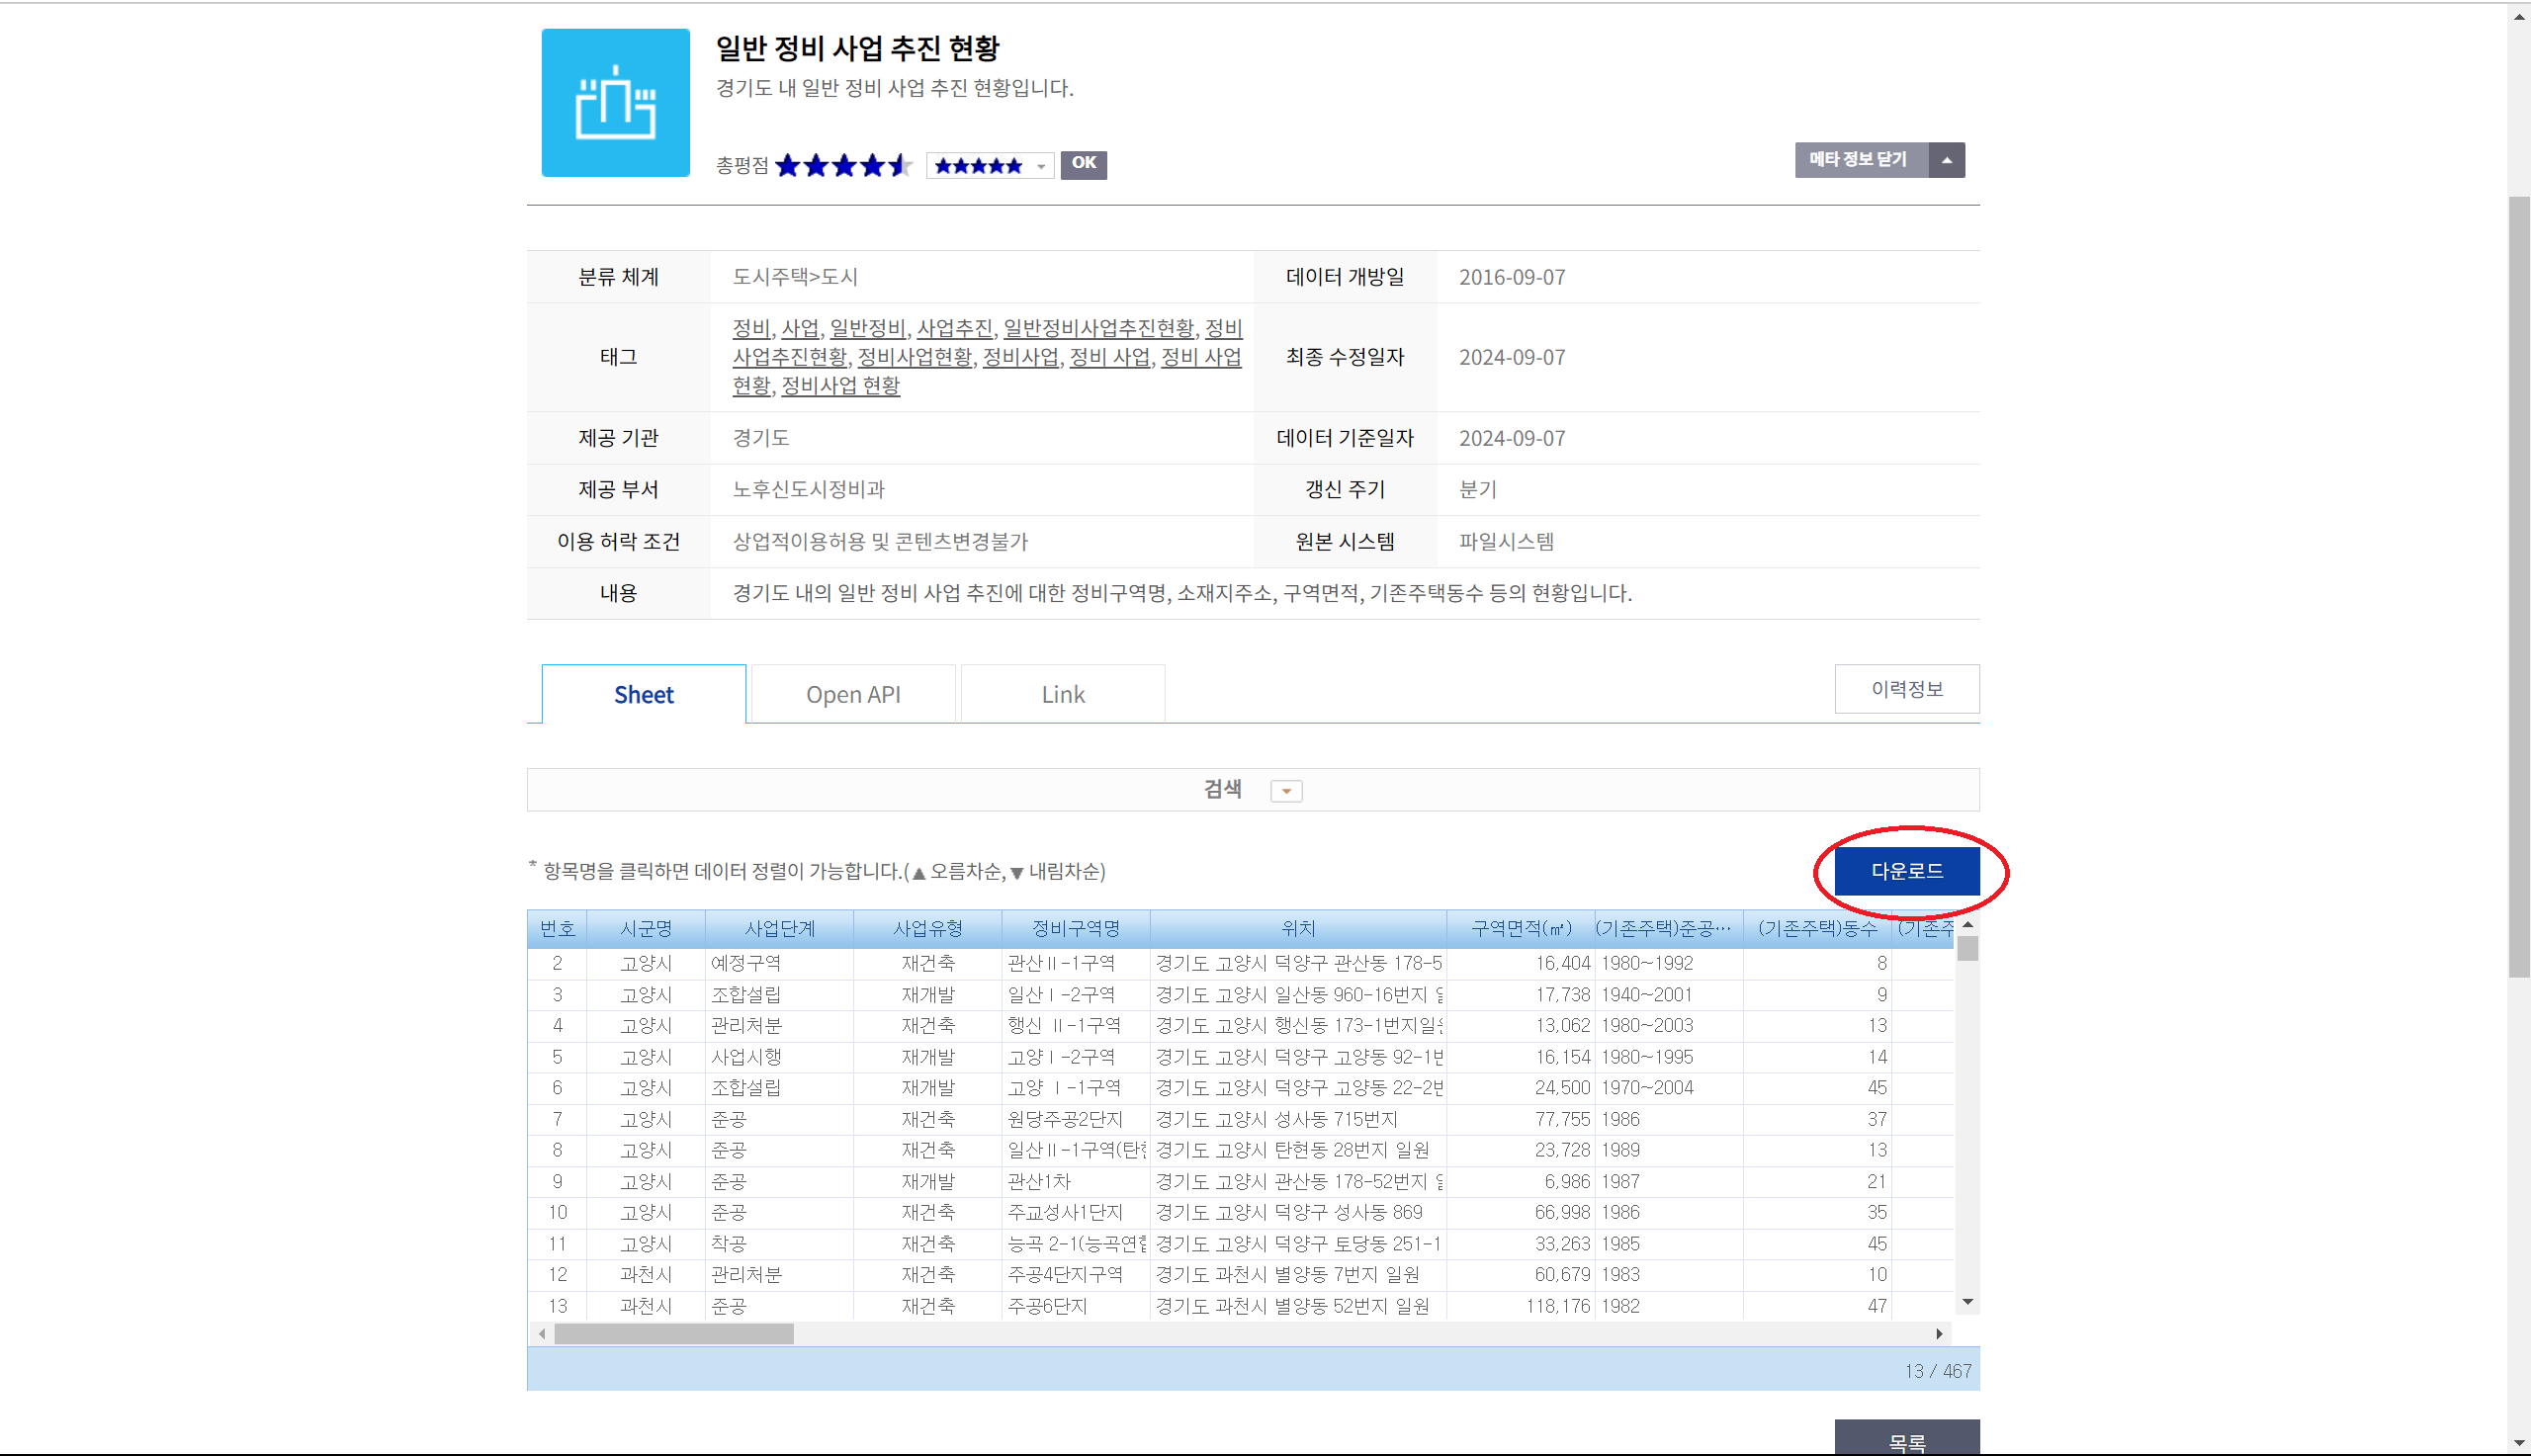Switch to the Link tab
This screenshot has width=2531, height=1456.
1062,694
